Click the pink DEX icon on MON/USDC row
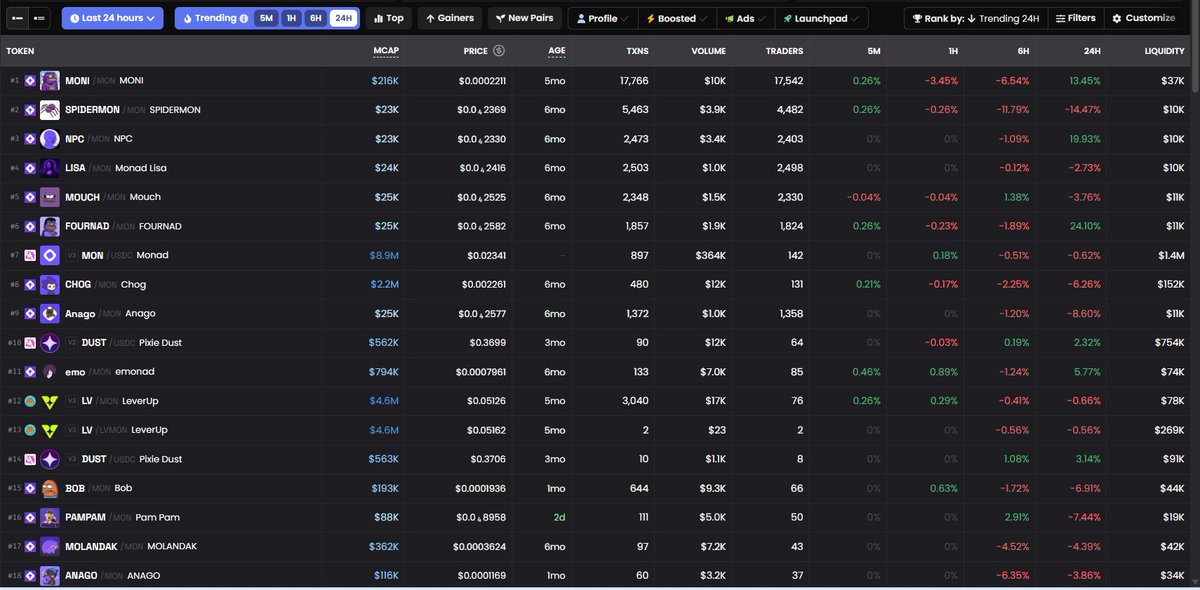 (30, 255)
